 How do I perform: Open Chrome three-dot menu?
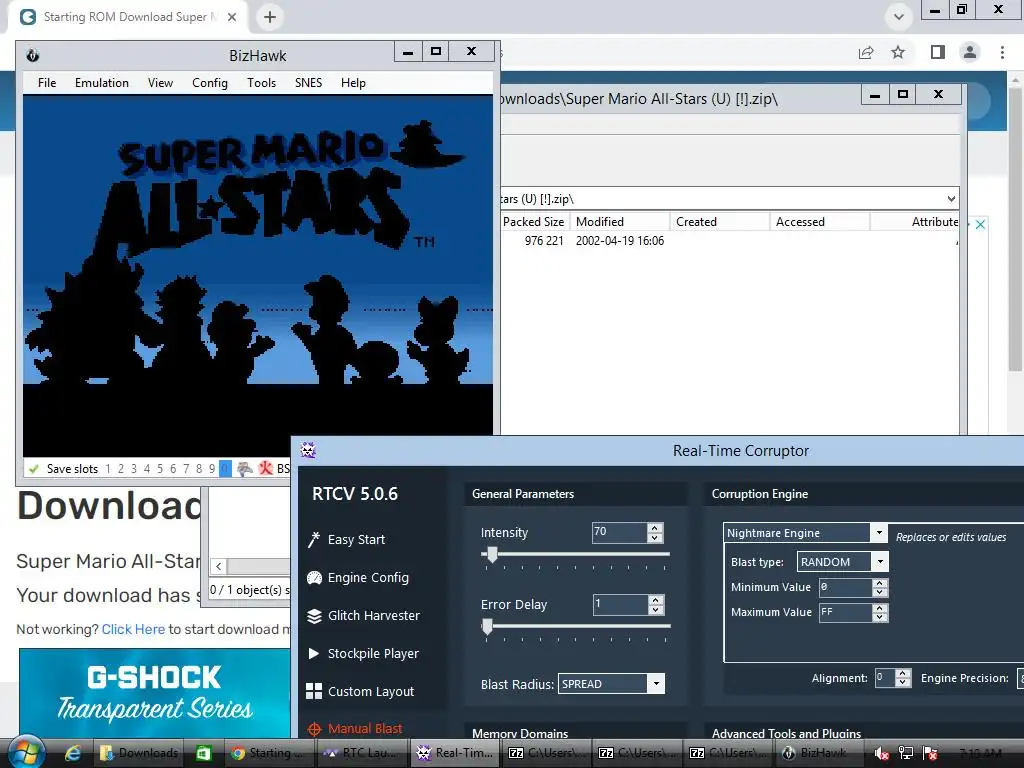tap(1002, 52)
